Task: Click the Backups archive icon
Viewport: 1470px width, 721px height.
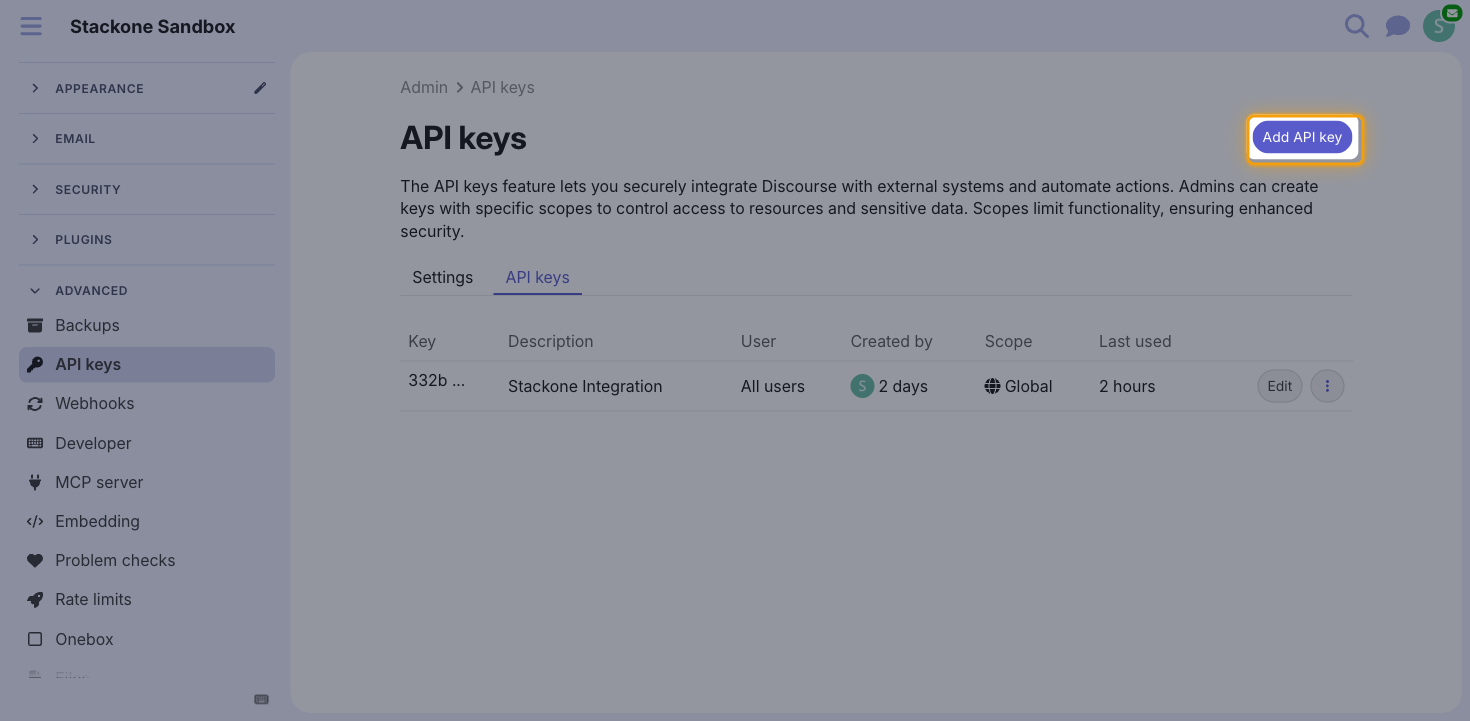Action: point(35,325)
